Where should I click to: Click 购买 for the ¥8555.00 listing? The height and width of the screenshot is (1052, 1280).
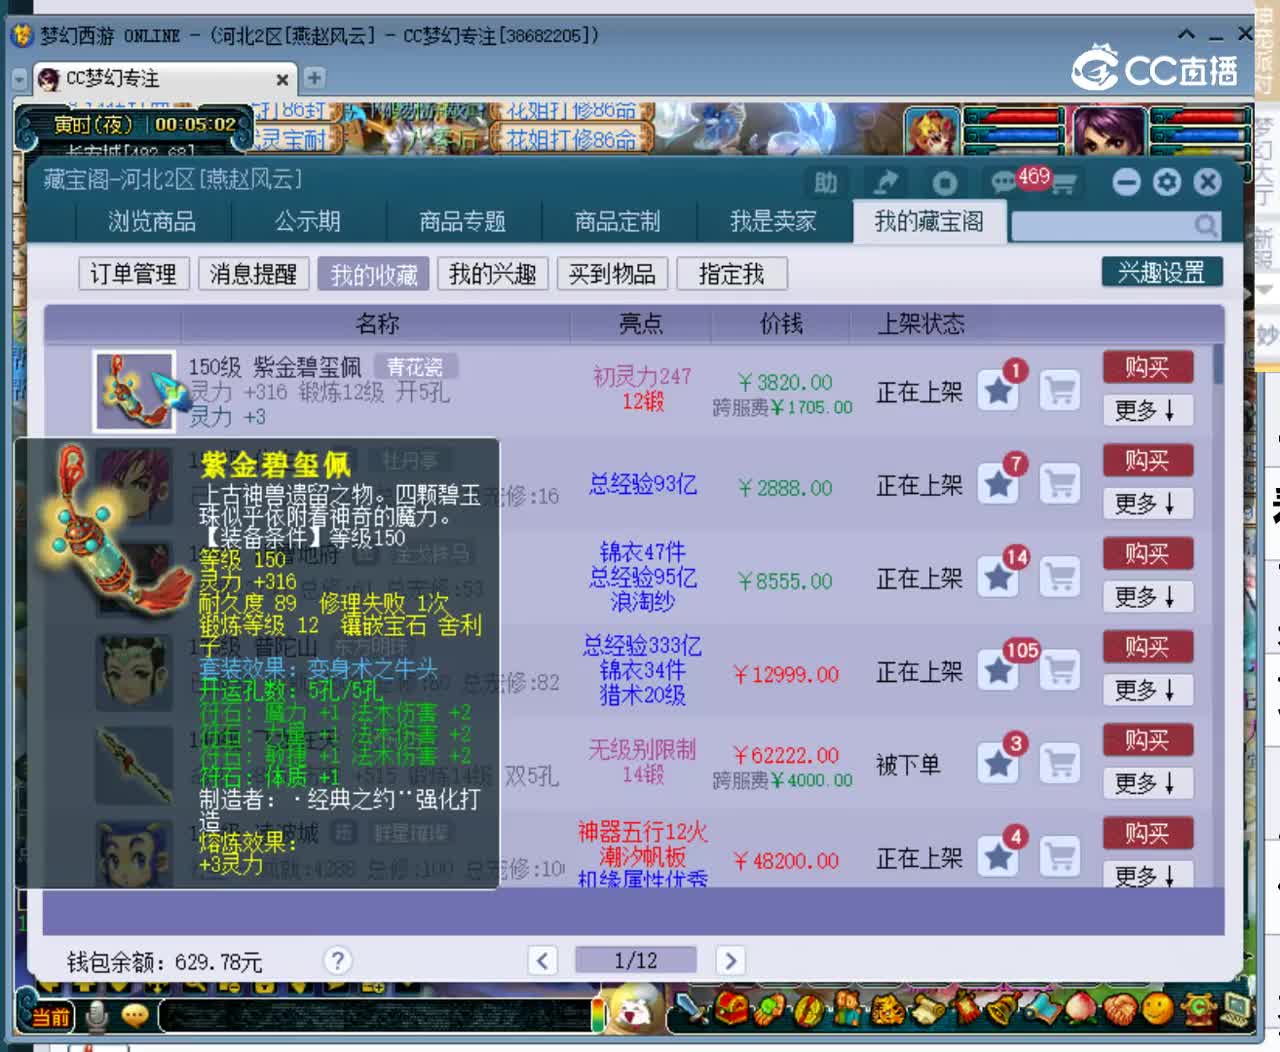[1147, 553]
